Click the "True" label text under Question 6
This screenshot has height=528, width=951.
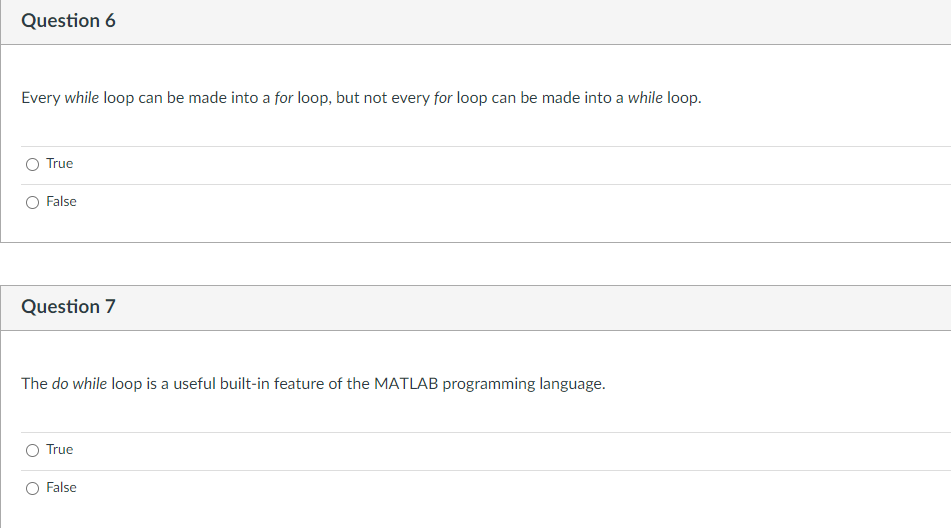click(x=59, y=164)
